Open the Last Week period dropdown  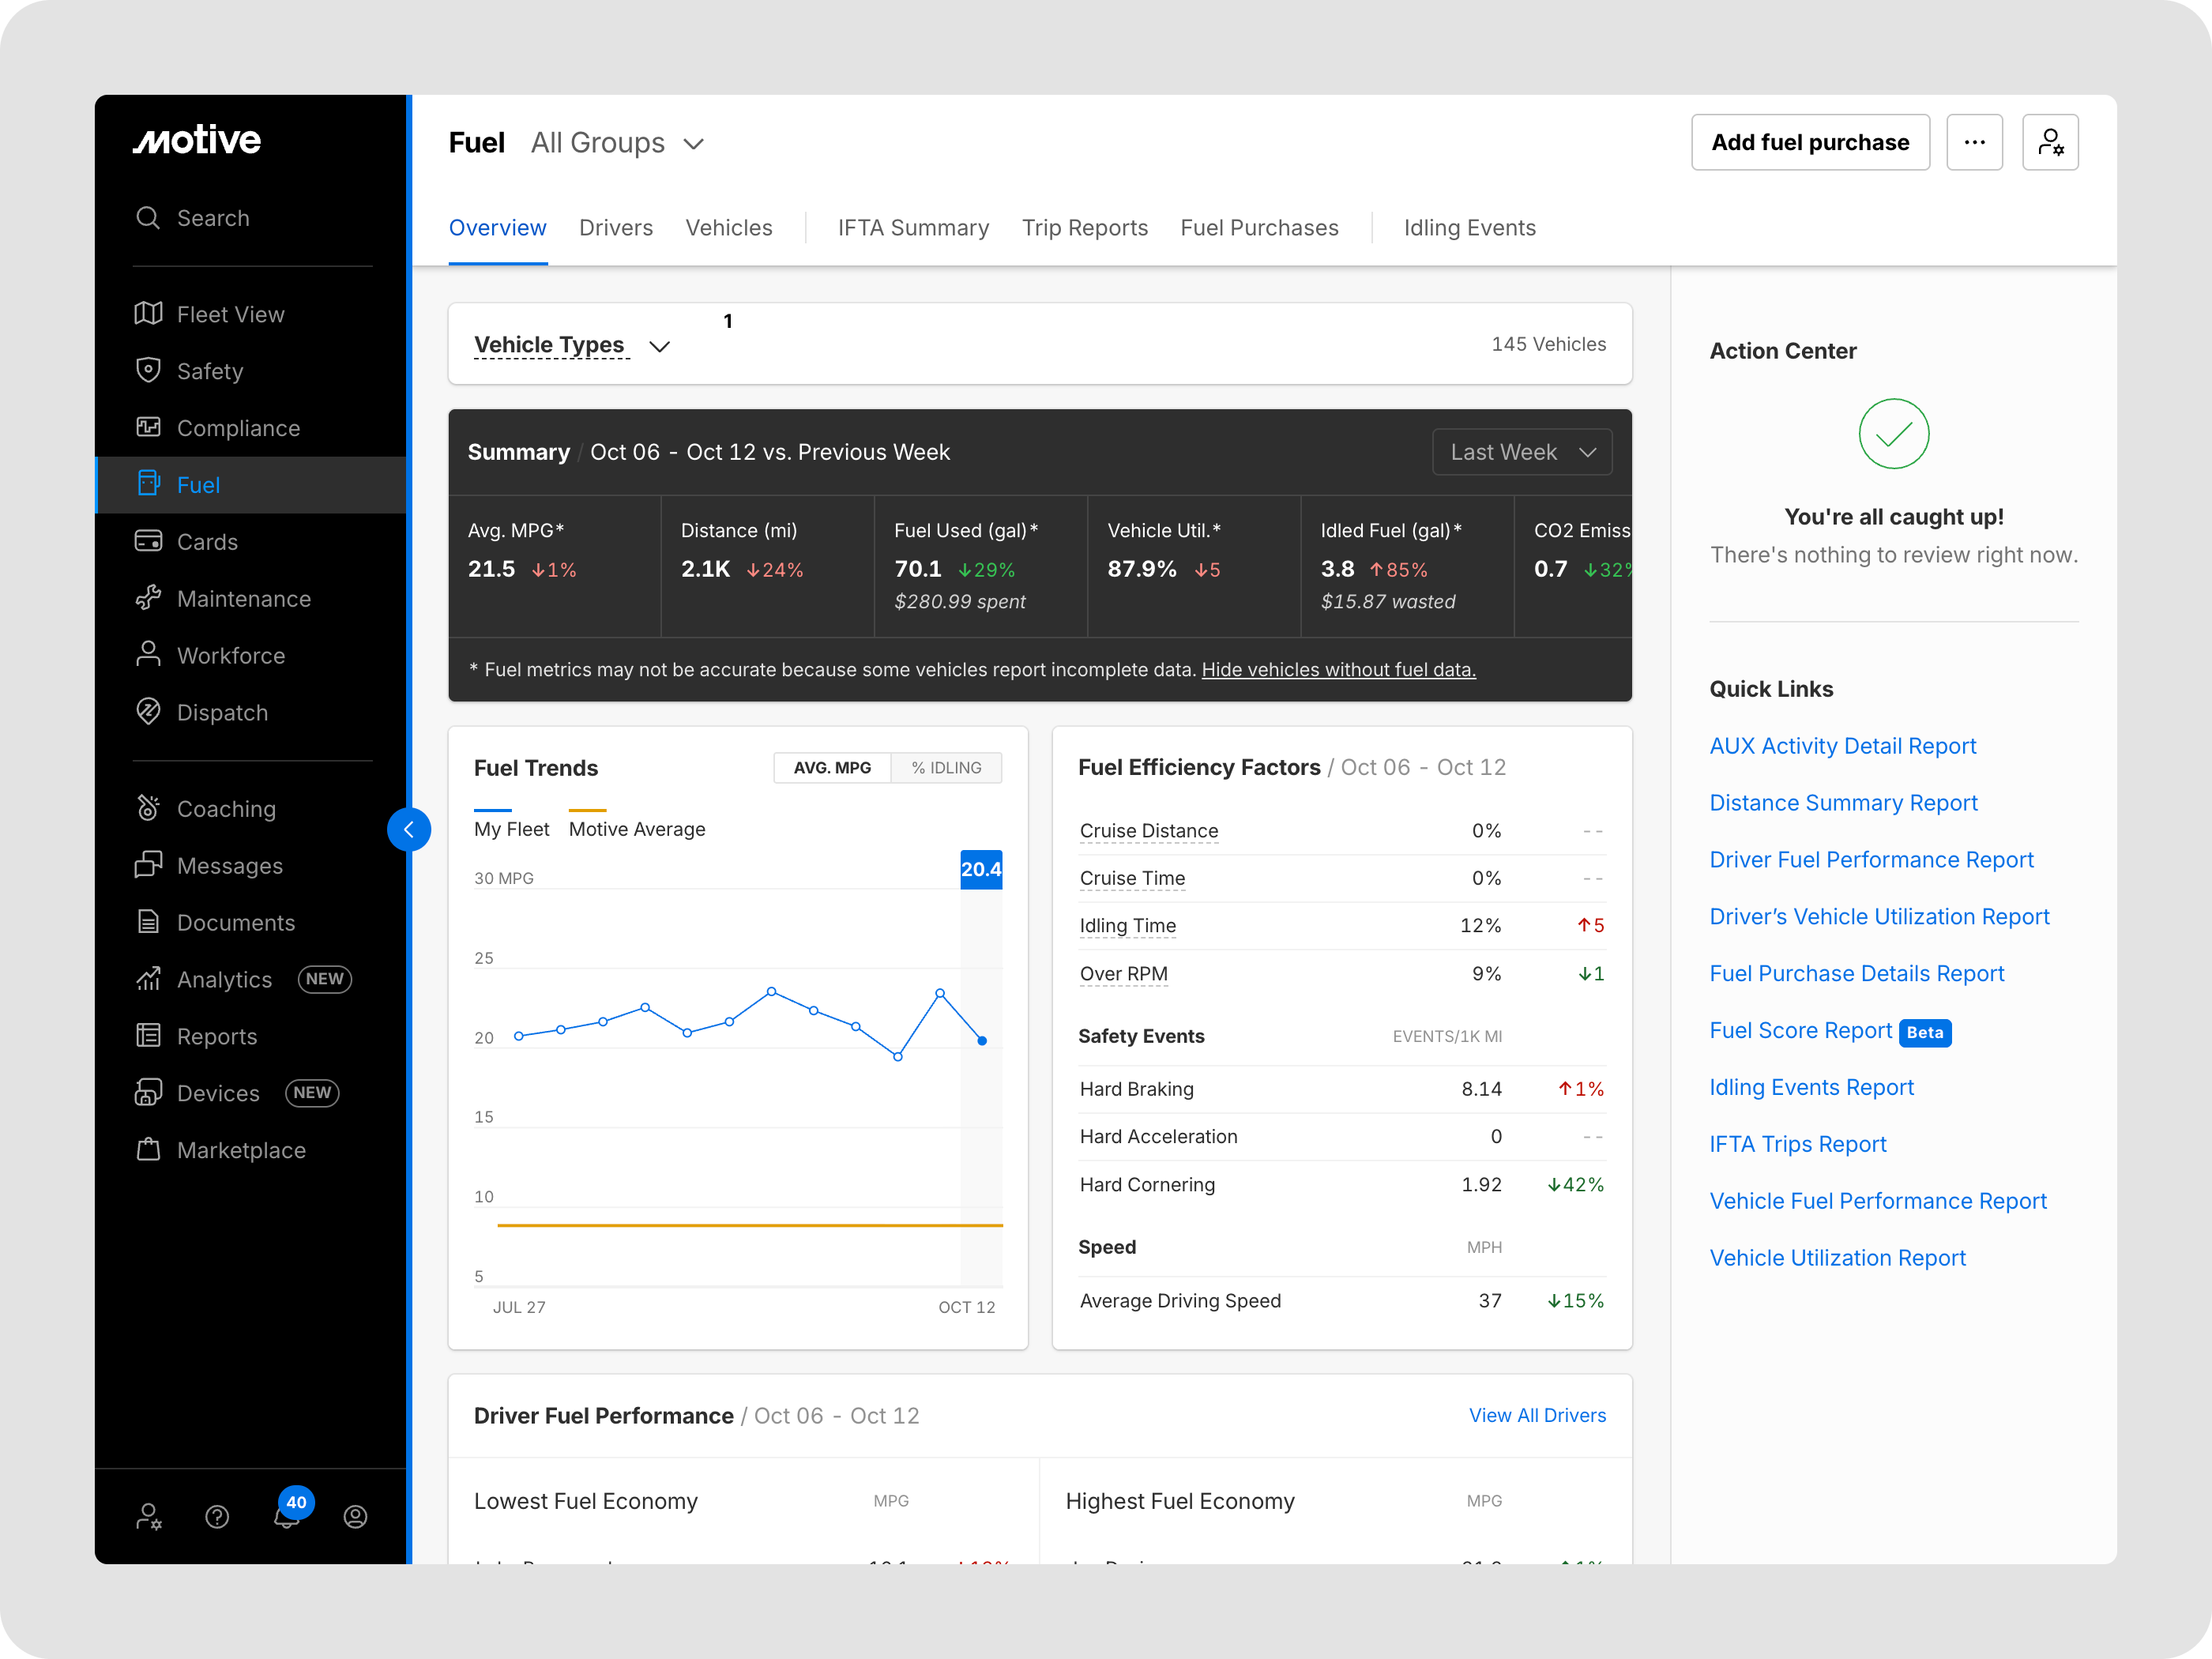point(1521,452)
